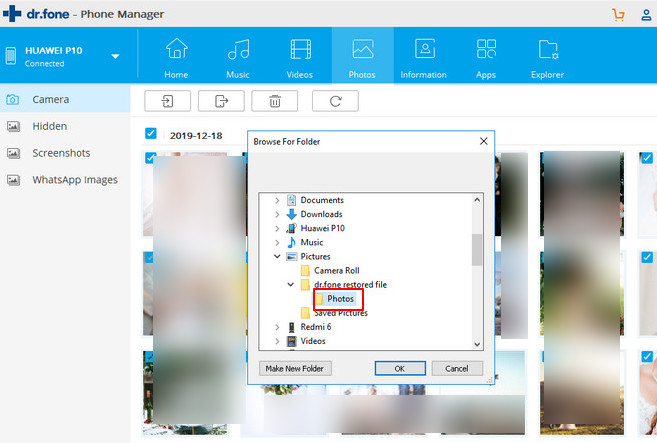The image size is (657, 443).
Task: Click the folder tree scrollbar thumb
Action: pyautogui.click(x=477, y=249)
